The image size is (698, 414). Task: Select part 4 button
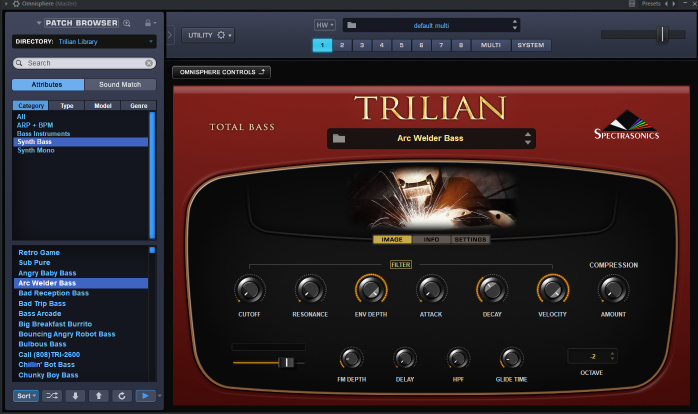pos(381,45)
